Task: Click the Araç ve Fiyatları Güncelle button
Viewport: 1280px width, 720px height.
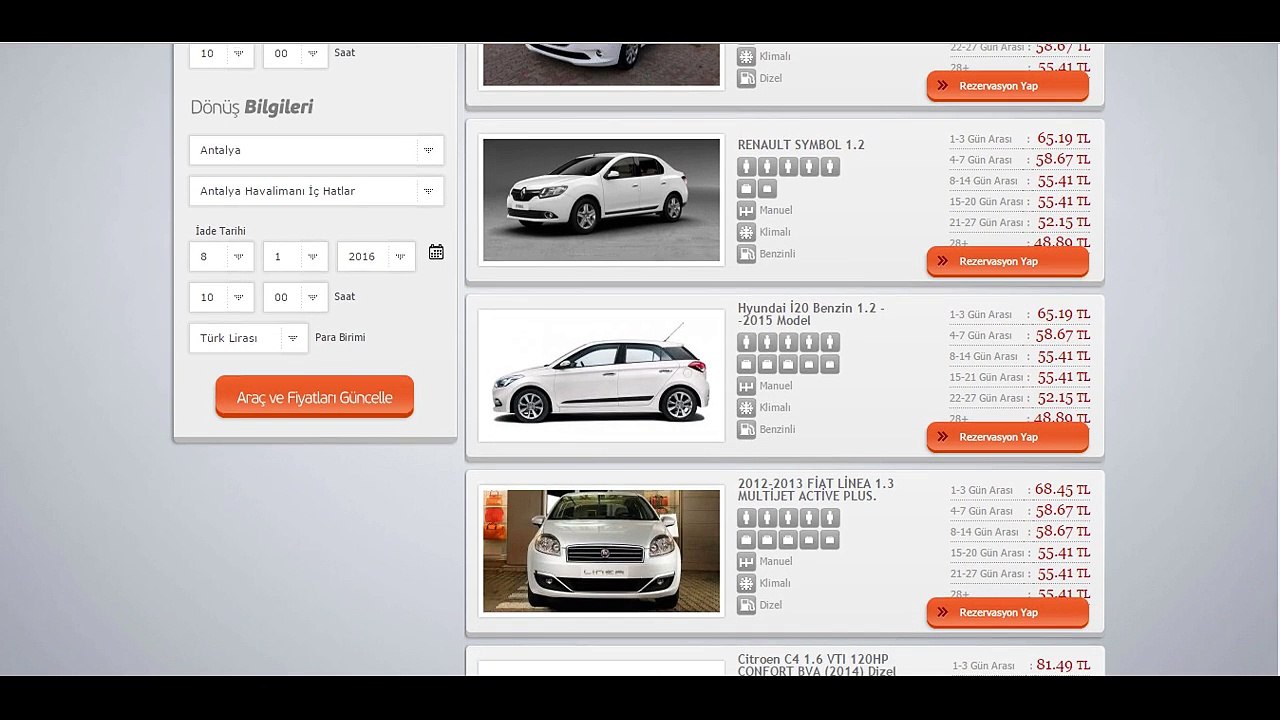Action: coord(314,397)
